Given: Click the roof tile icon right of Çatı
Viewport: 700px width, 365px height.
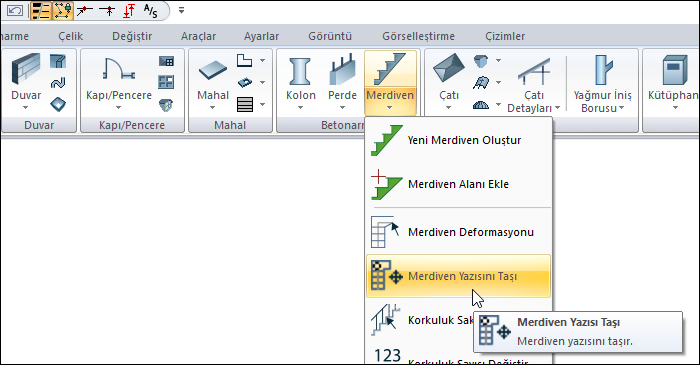Looking at the screenshot, I should click(x=481, y=83).
